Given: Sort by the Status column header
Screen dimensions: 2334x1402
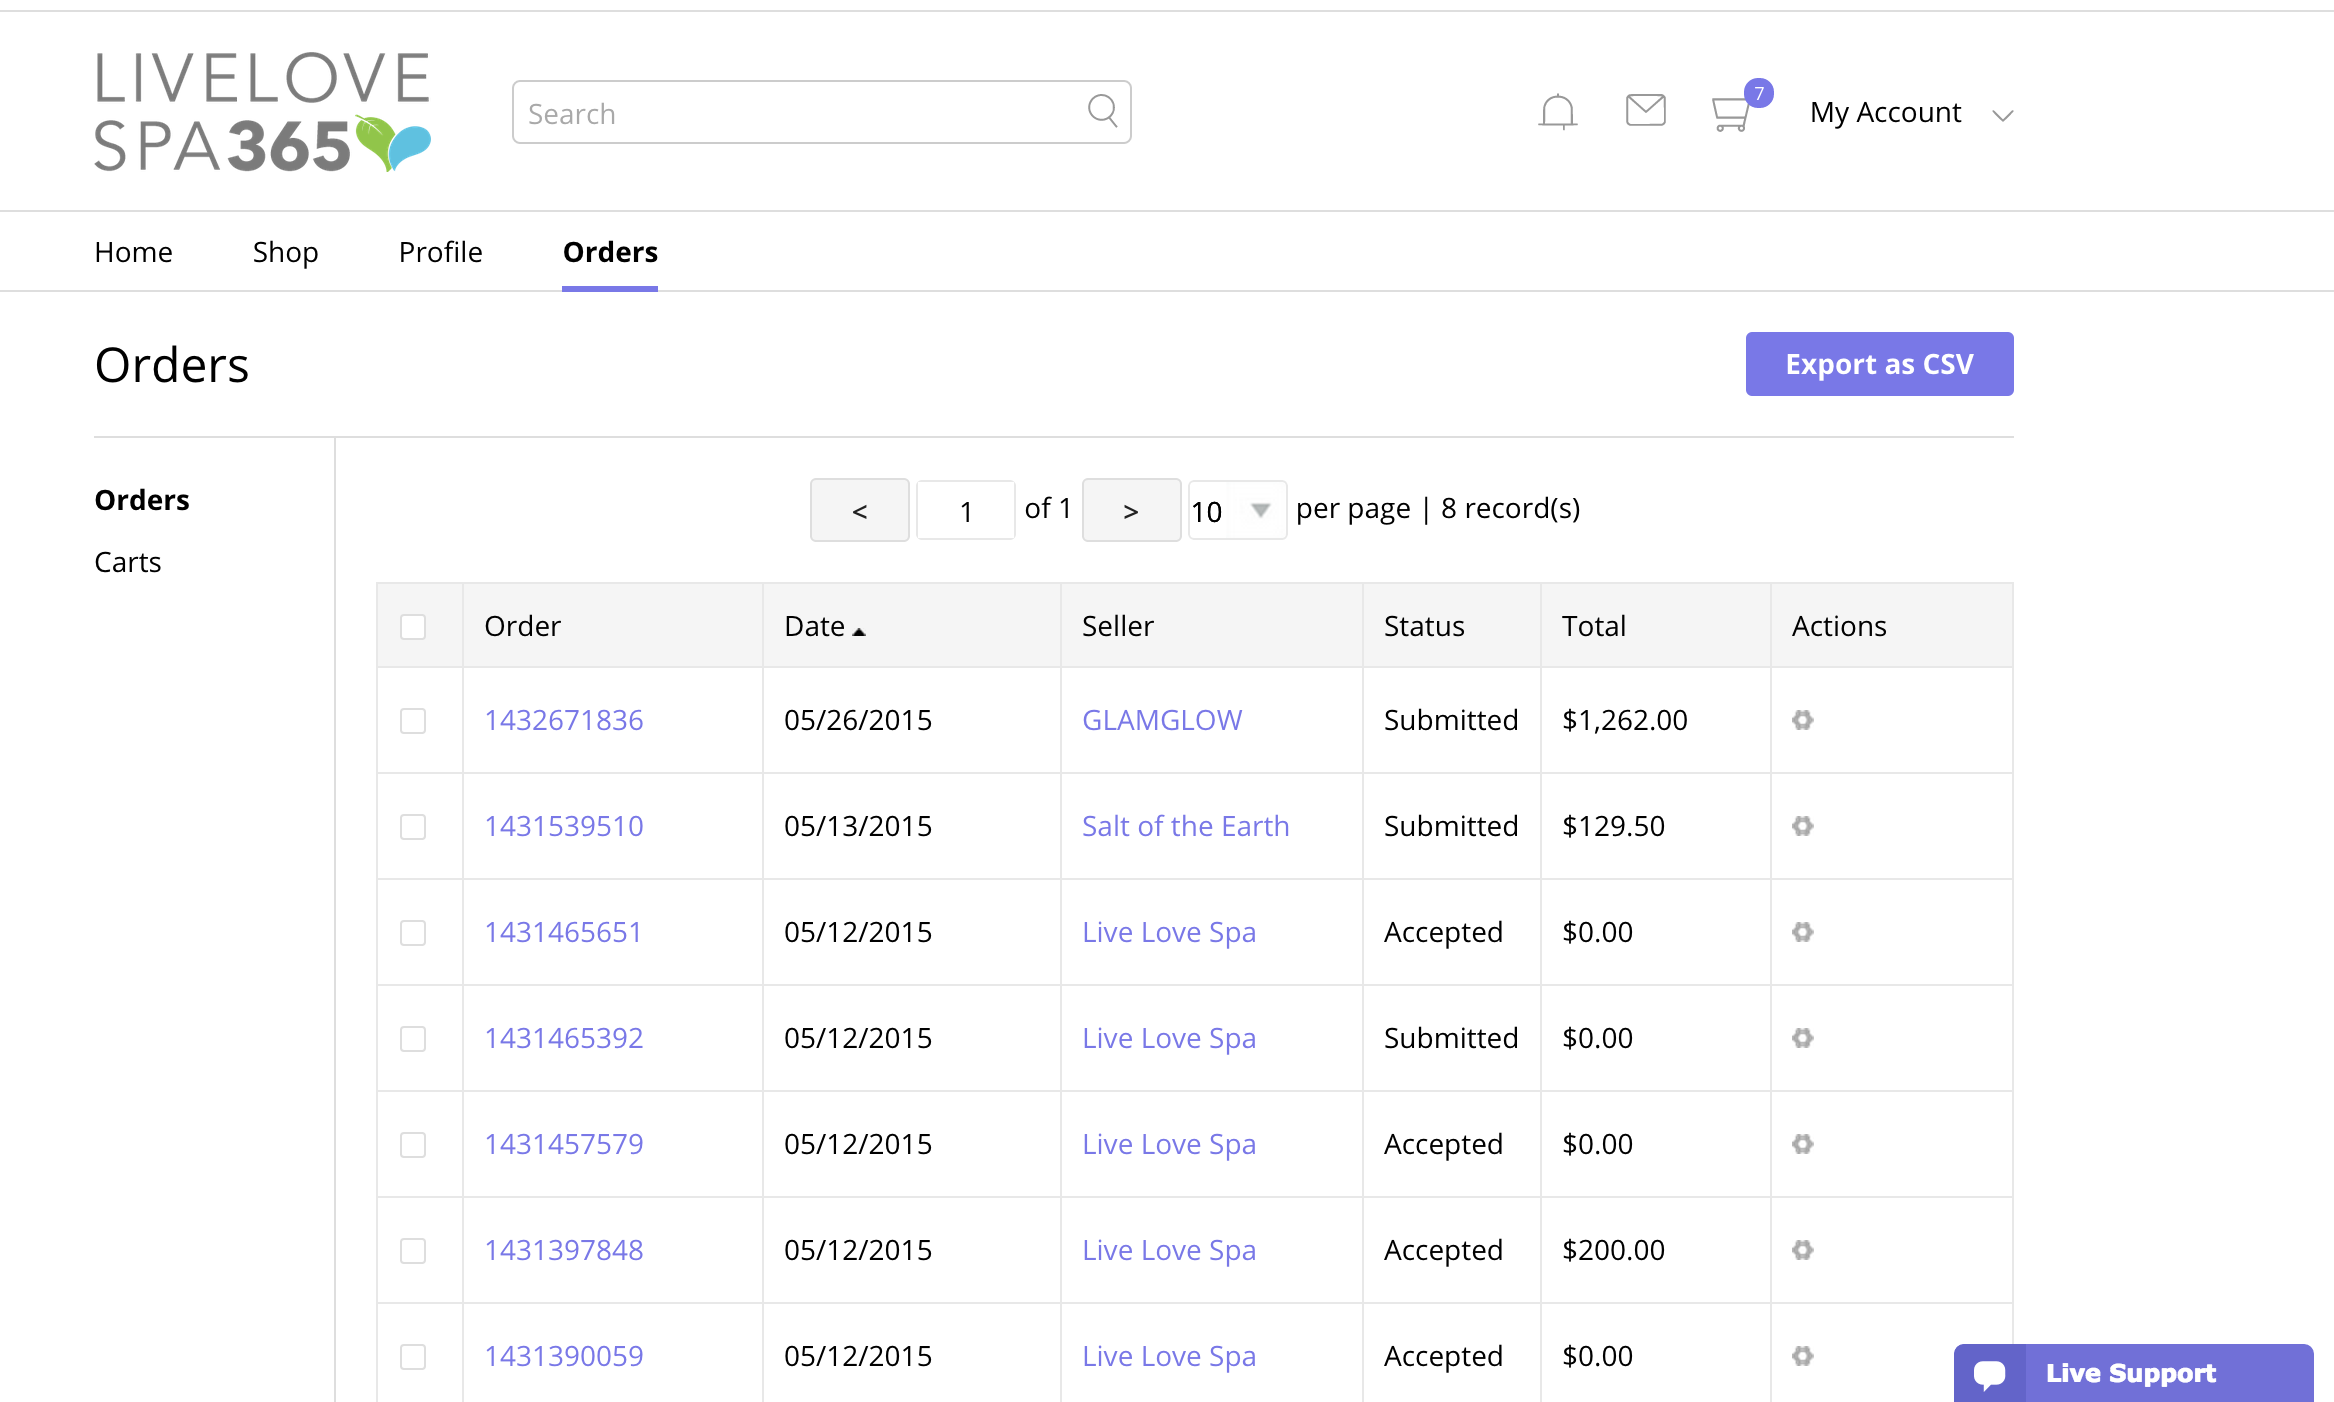Looking at the screenshot, I should point(1424,626).
